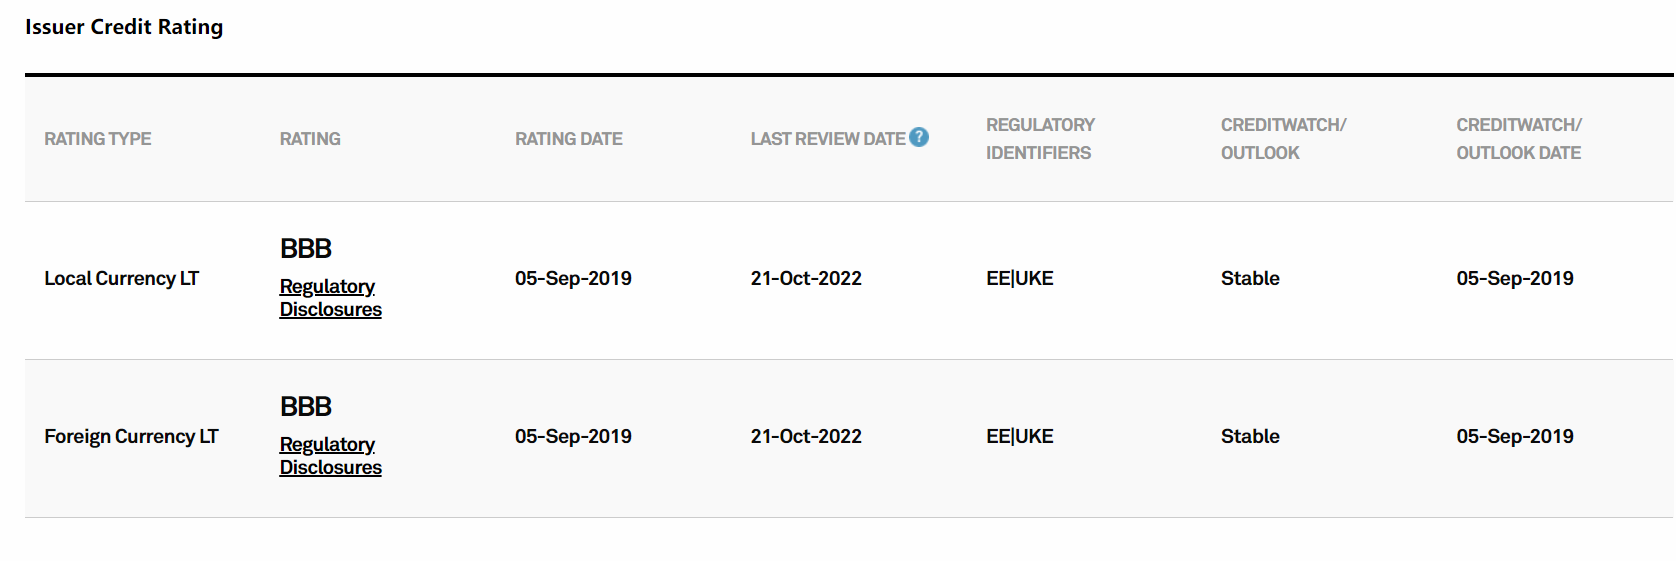This screenshot has width=1676, height=561.
Task: Open Regulatory Disclosures for Local Currency LT
Action: coord(330,298)
